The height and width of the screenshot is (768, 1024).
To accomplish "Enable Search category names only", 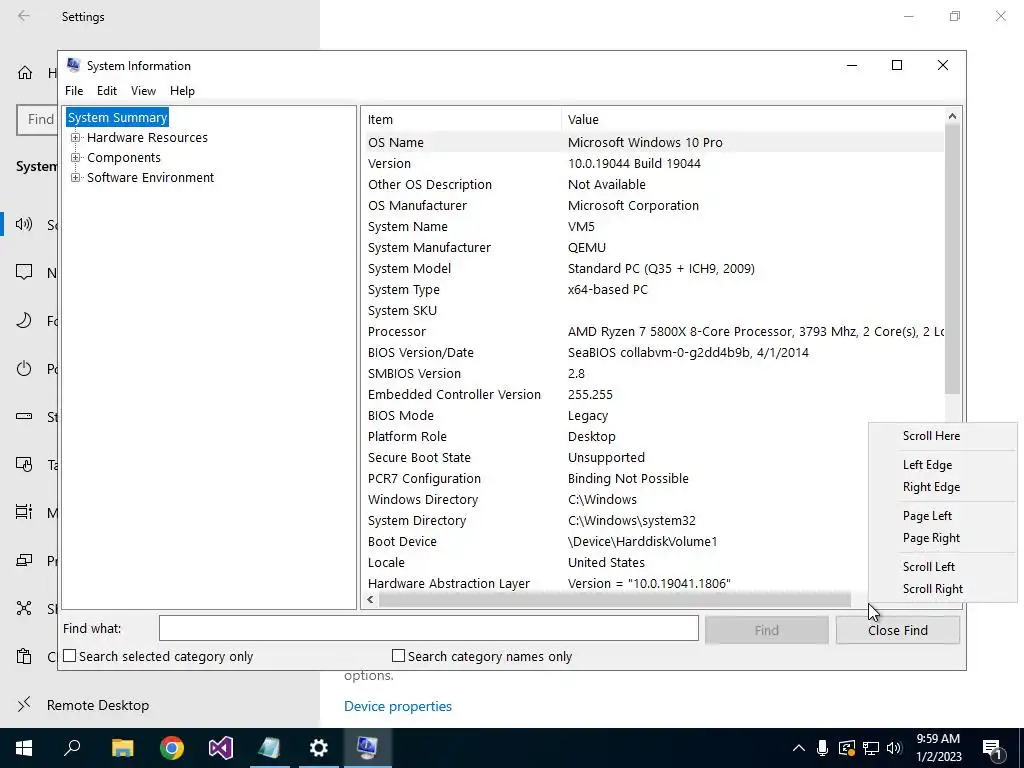I will click(x=398, y=656).
